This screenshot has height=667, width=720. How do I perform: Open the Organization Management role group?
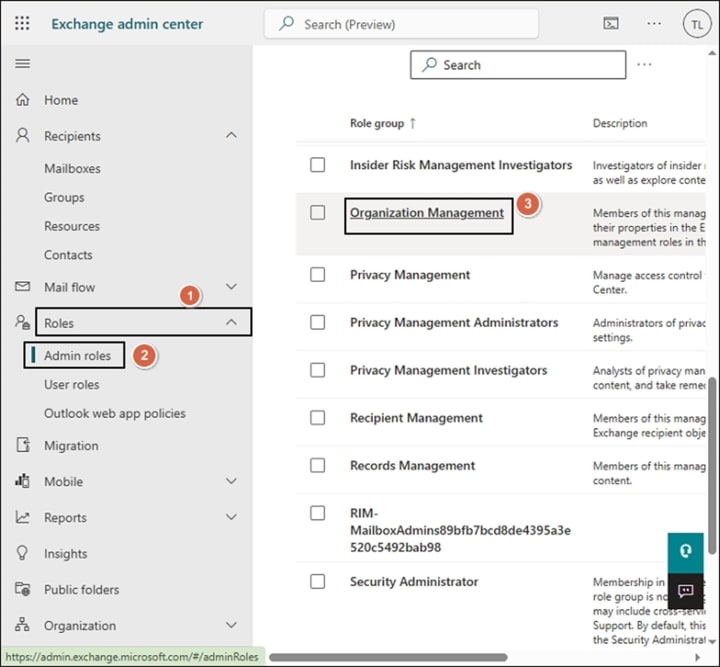click(x=427, y=213)
